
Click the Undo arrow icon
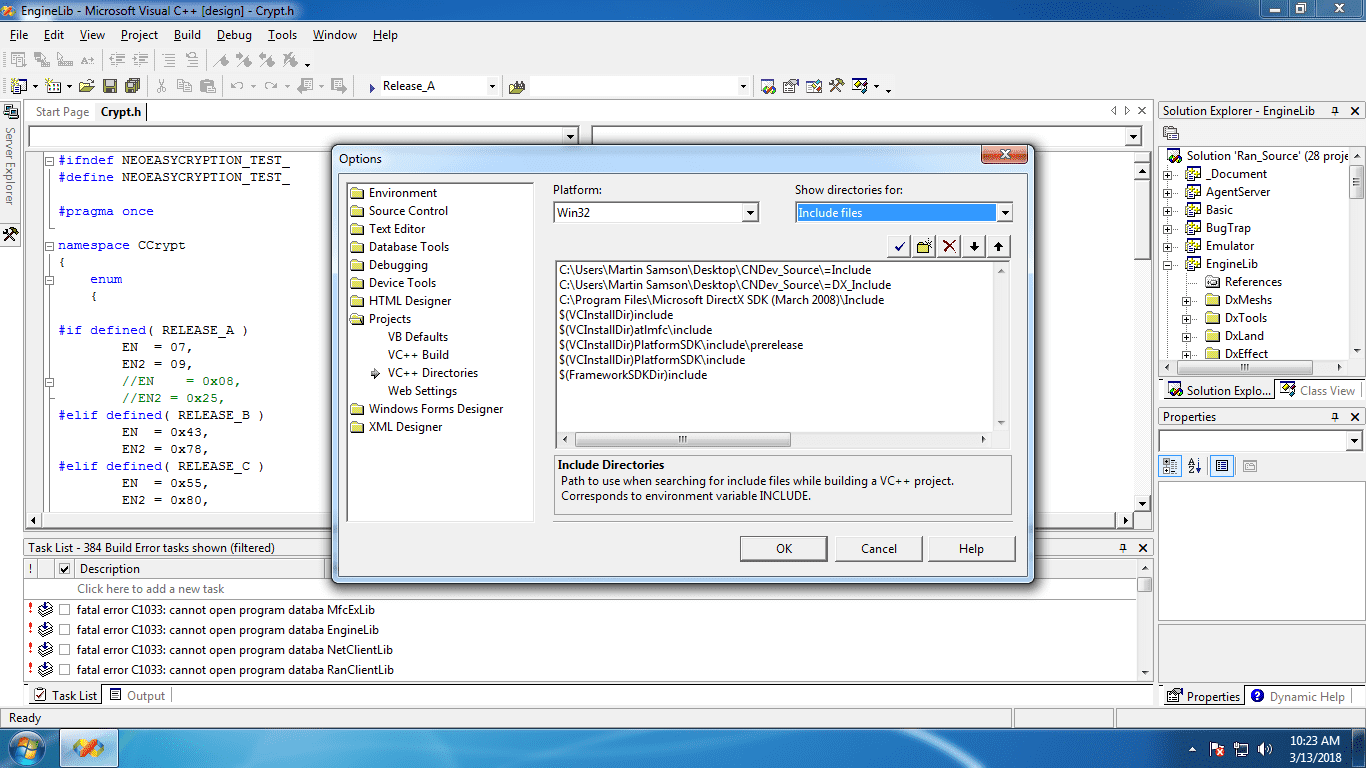(237, 86)
